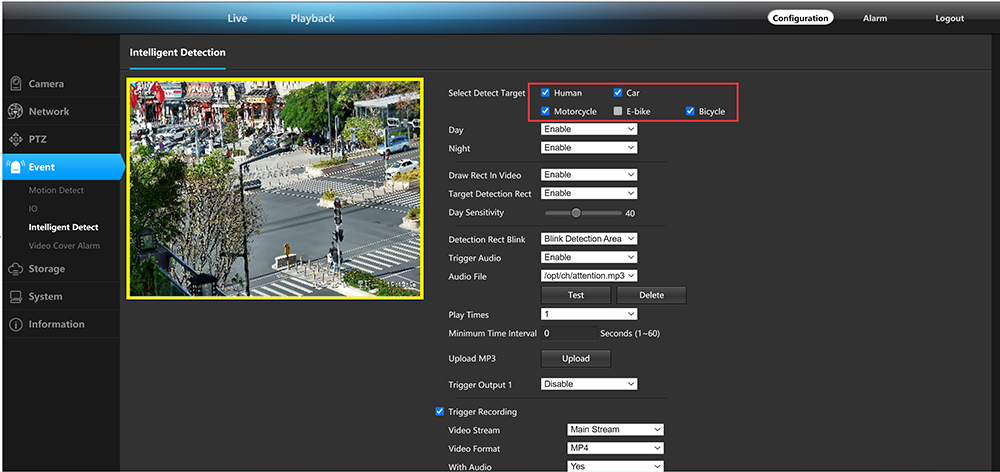Adjust the Day Sensitivity slider

[x=576, y=212]
